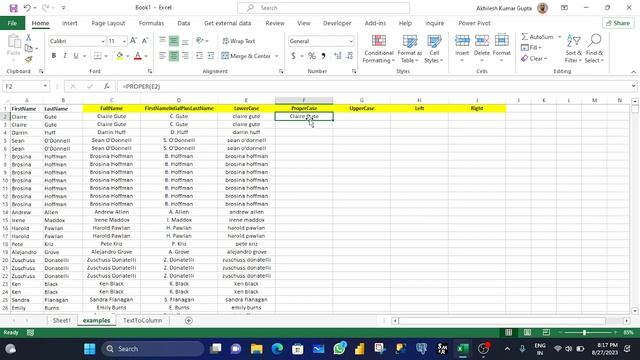
Task: Save the workbook with the save icon
Action: click(x=13, y=8)
